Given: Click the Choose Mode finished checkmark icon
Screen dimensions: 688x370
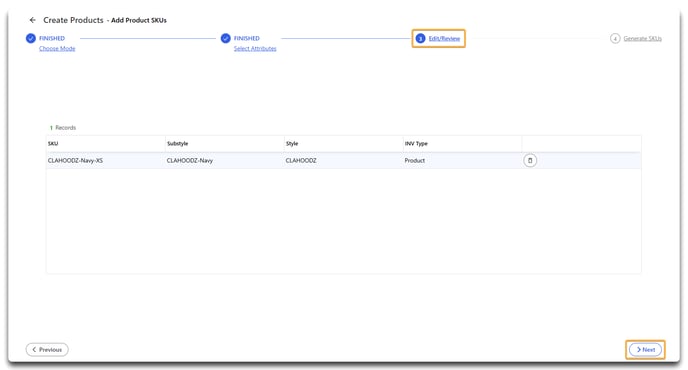Looking at the screenshot, I should tap(31, 39).
